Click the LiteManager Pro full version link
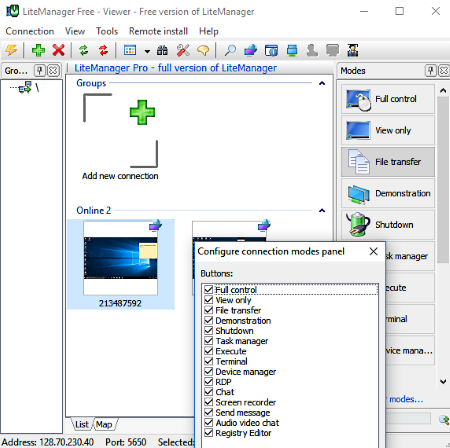Viewport: 450px width, 448px height. click(175, 68)
